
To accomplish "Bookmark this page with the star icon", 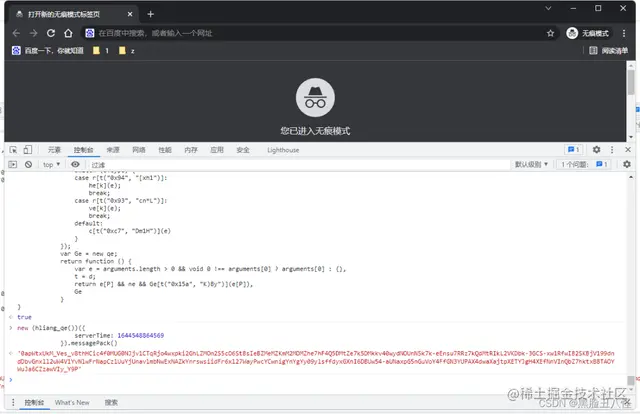I will click(550, 33).
